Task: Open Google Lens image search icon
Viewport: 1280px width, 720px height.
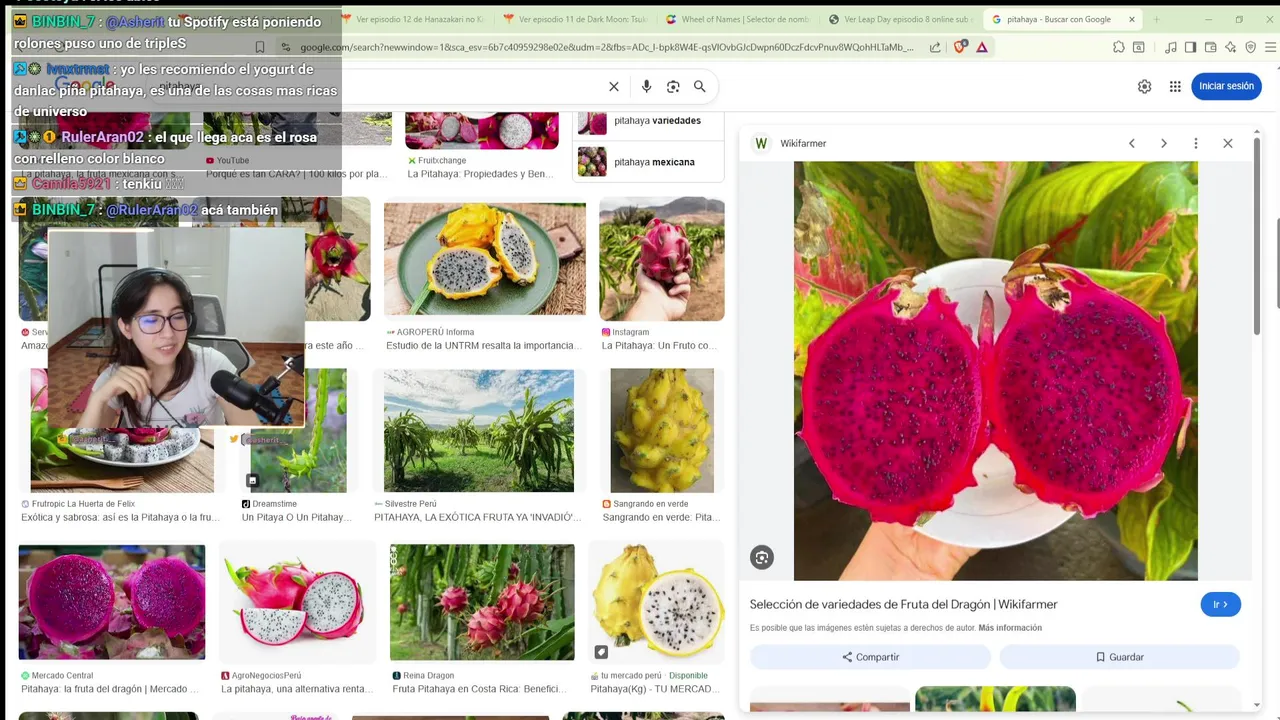Action: tap(673, 87)
